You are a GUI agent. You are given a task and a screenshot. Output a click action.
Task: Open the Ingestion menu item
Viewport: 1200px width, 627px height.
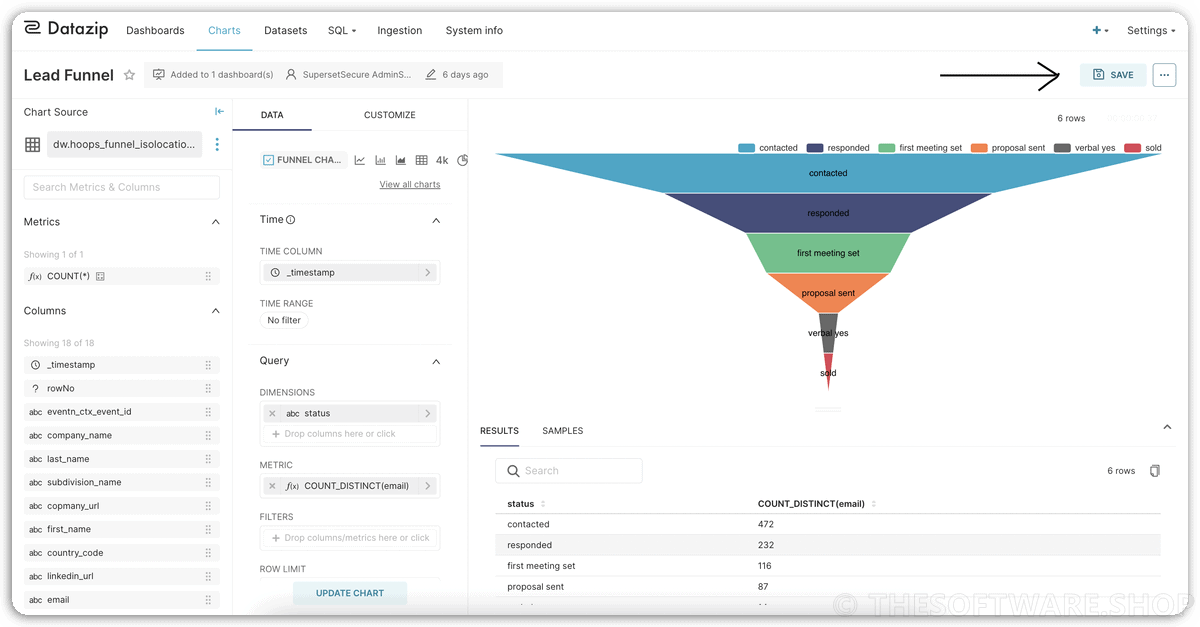pos(400,31)
